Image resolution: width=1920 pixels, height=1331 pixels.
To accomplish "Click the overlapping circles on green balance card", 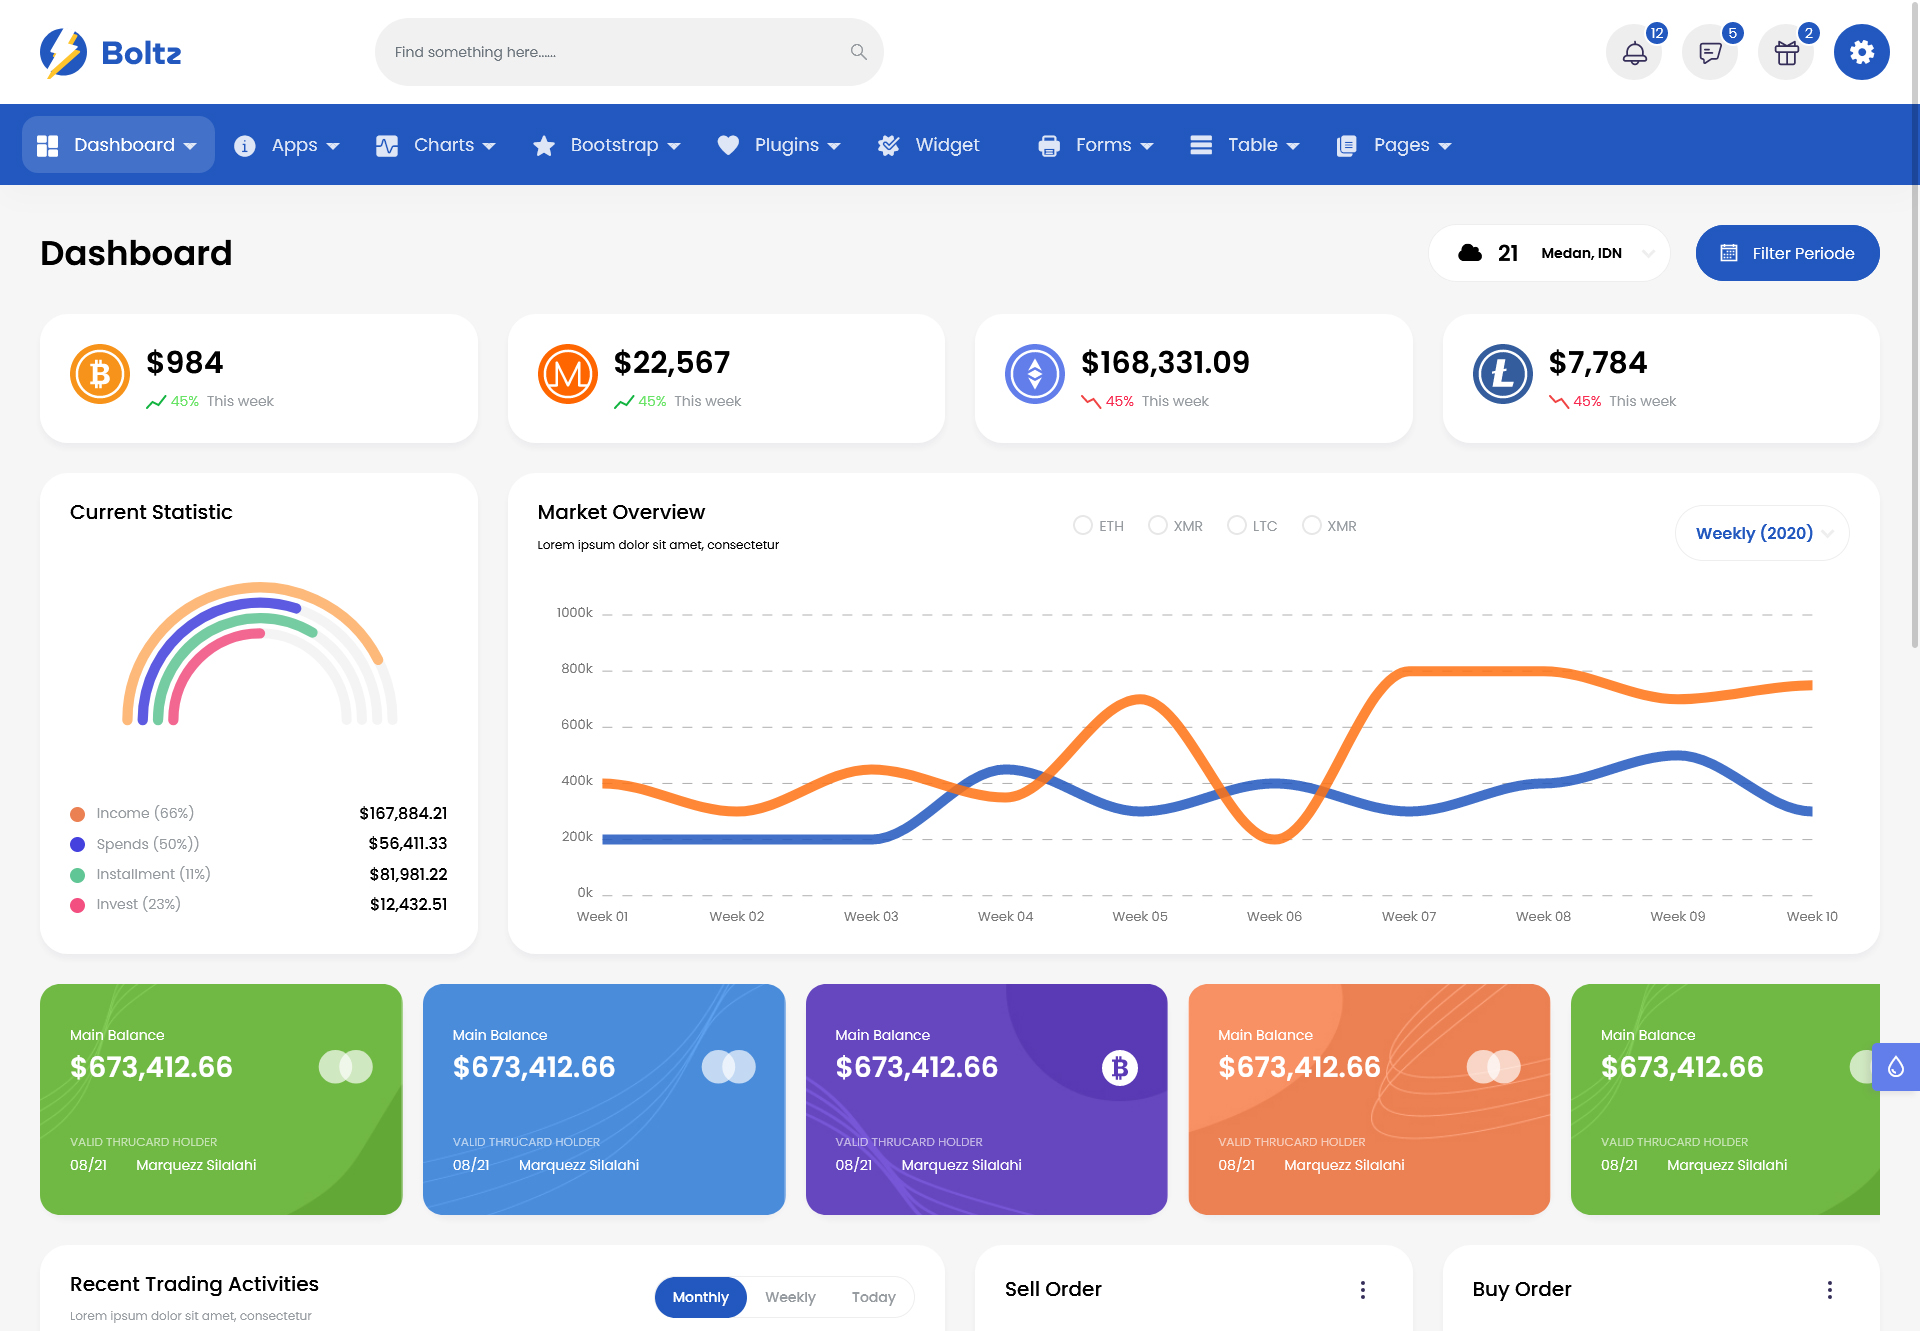I will pyautogui.click(x=346, y=1067).
